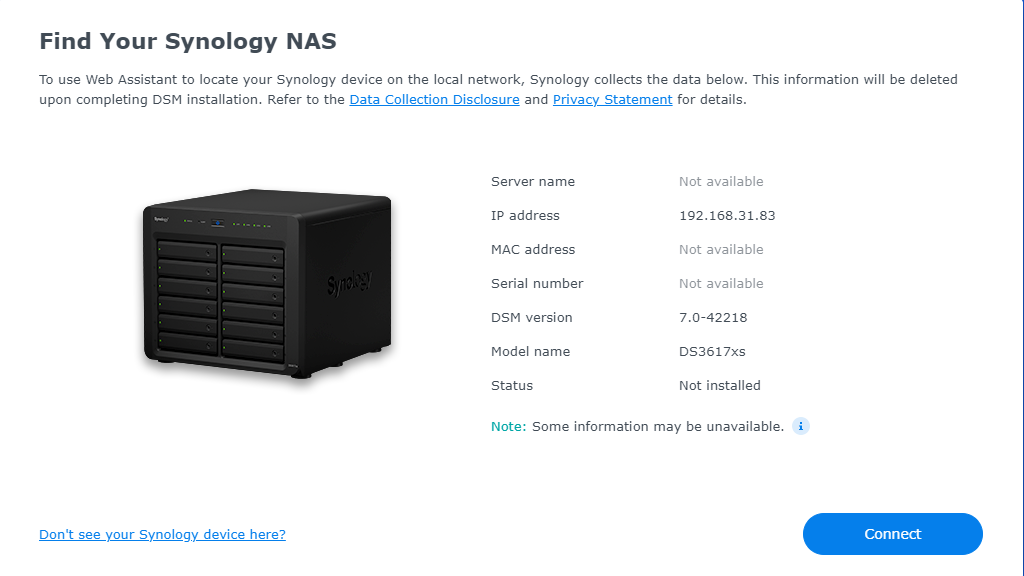Click the Server name label
The width and height of the screenshot is (1024, 576).
click(x=532, y=182)
